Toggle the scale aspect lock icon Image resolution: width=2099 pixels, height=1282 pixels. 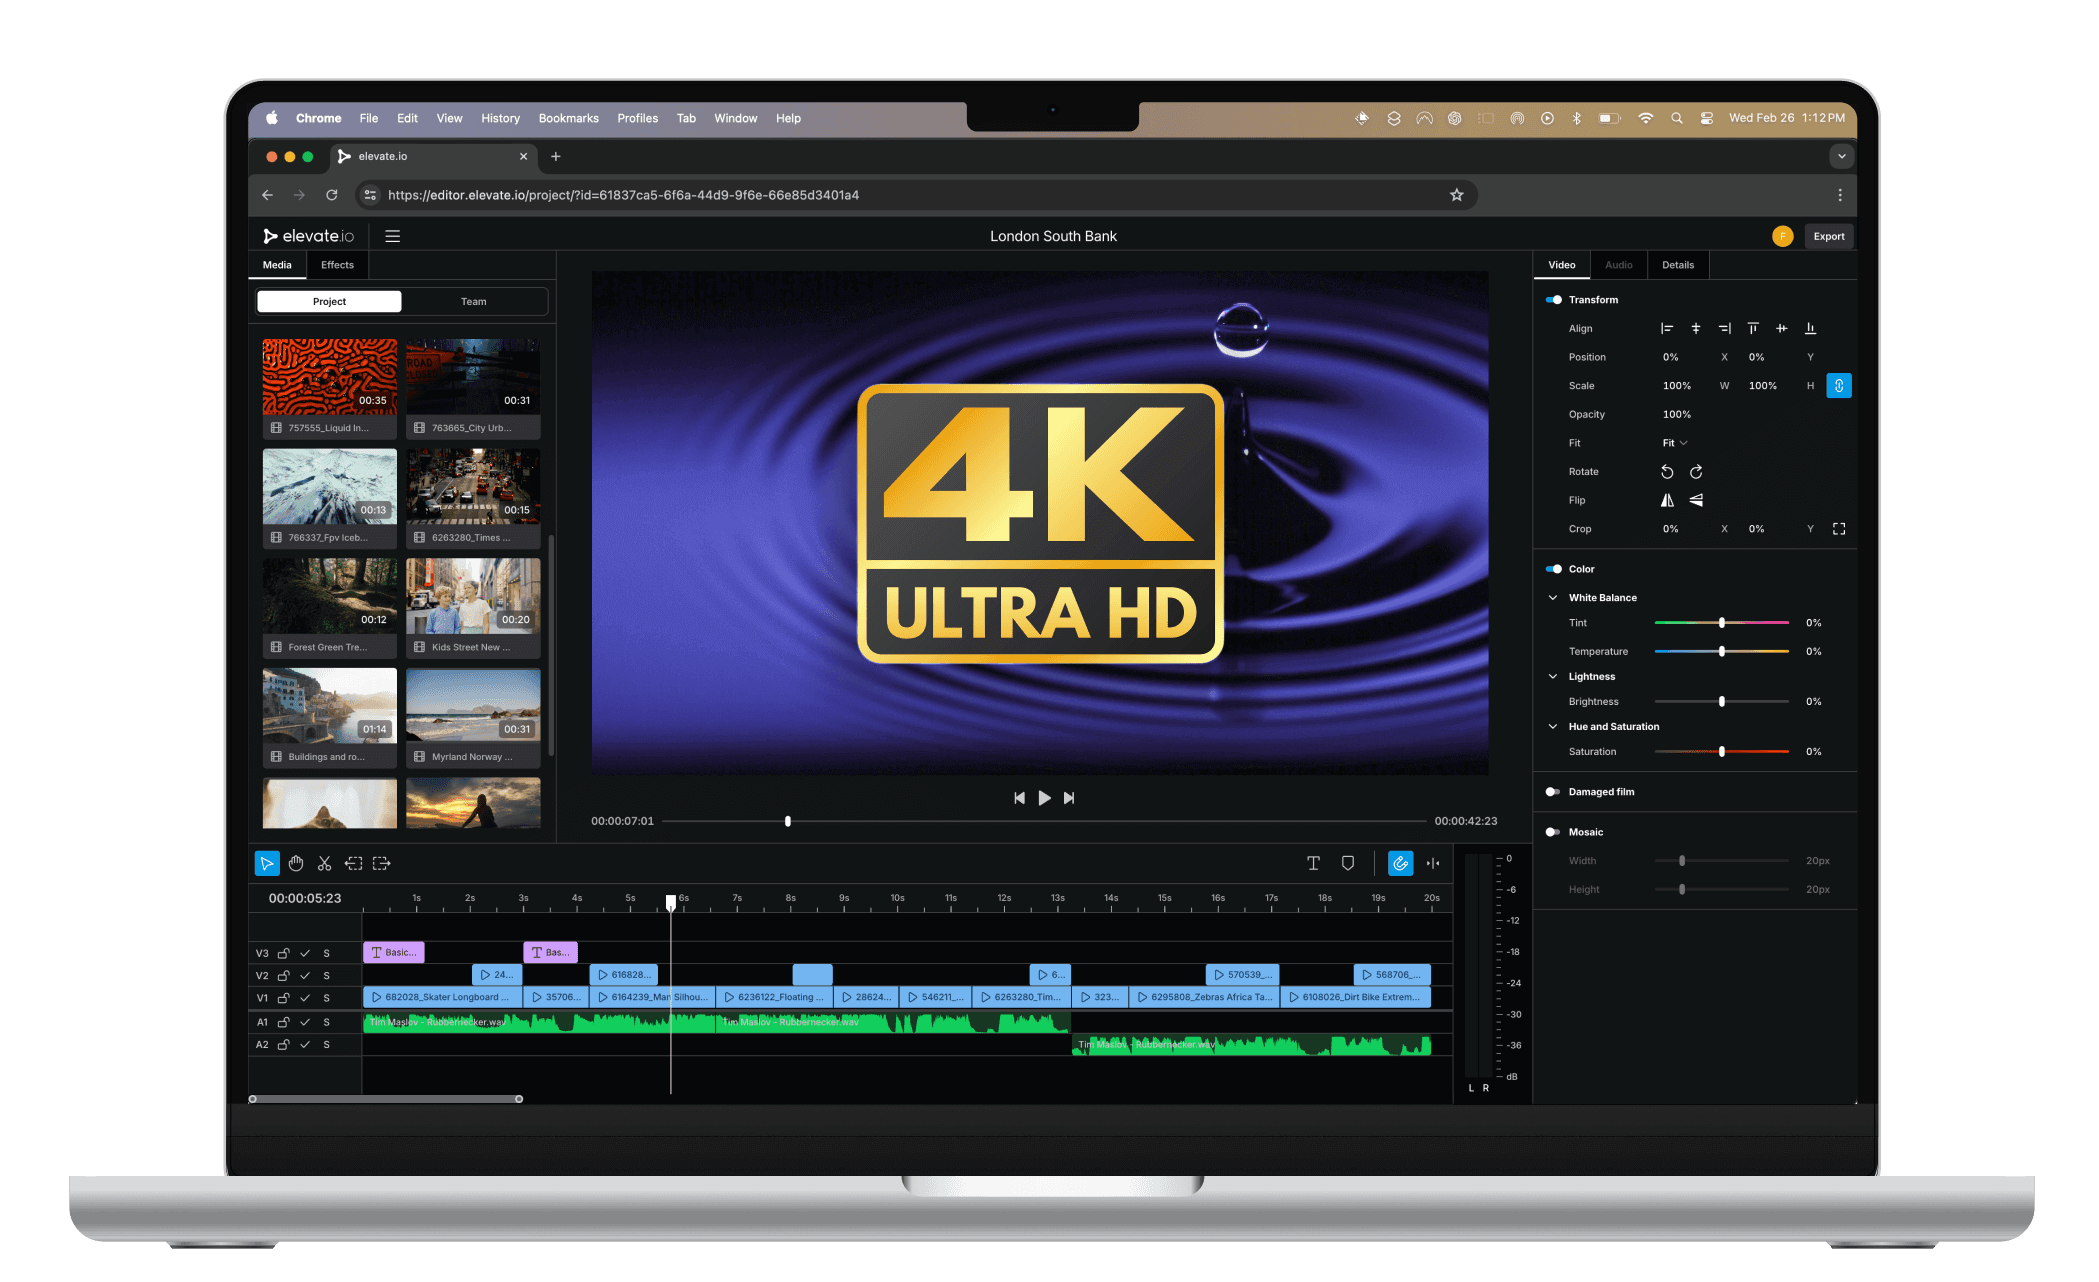[x=1838, y=386]
